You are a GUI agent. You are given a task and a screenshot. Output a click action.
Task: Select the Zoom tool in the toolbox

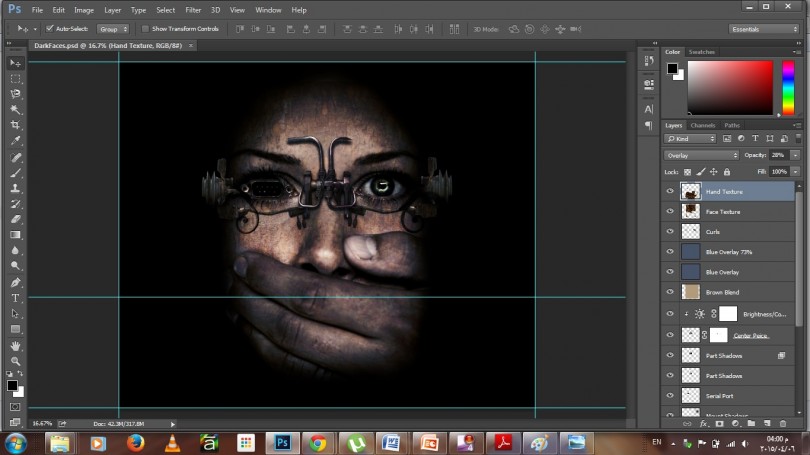pos(15,361)
